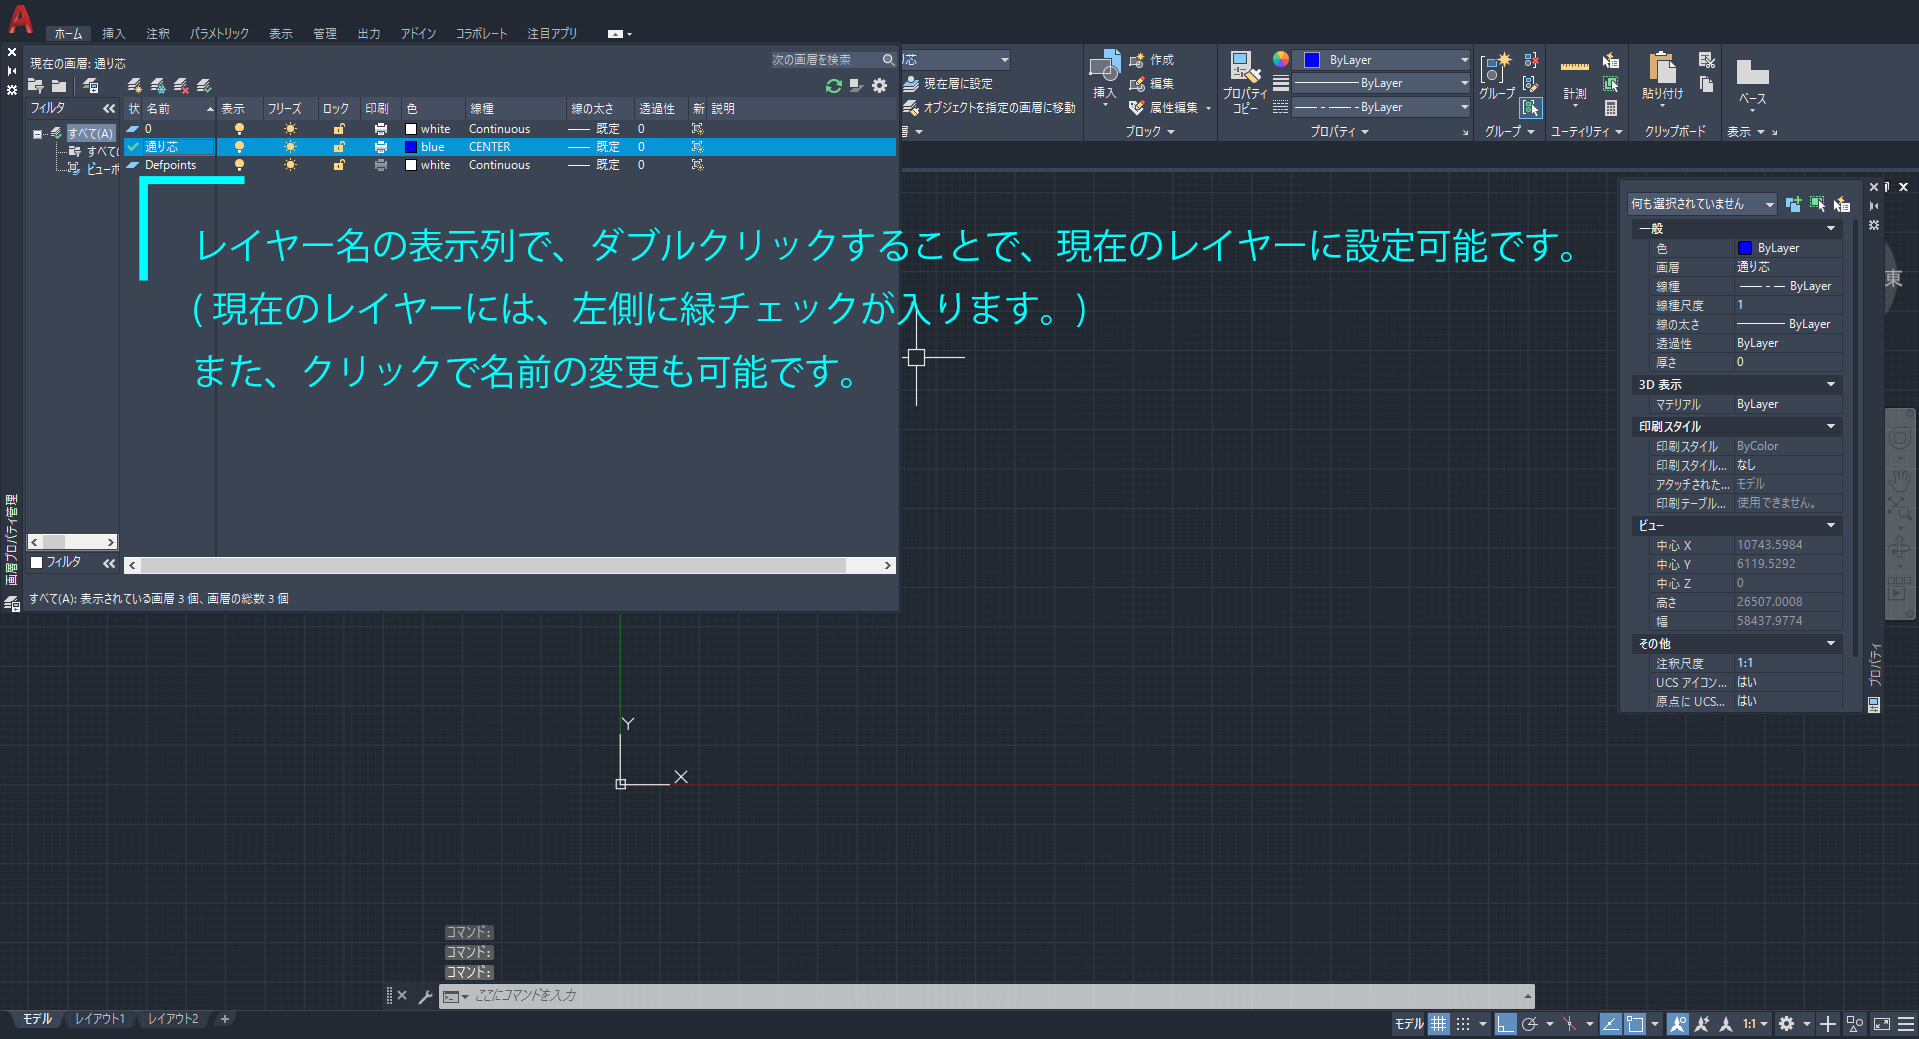The image size is (1919, 1039).
Task: Toggle the grid display in status bar
Action: (1438, 1024)
